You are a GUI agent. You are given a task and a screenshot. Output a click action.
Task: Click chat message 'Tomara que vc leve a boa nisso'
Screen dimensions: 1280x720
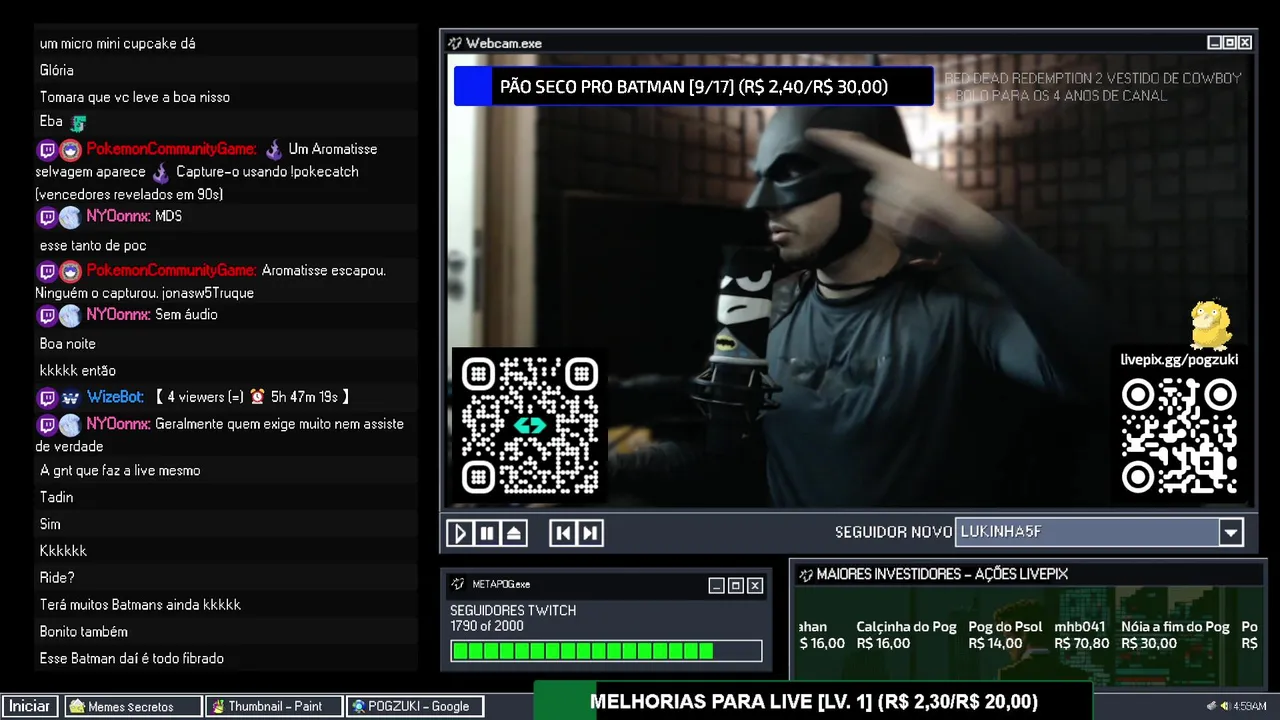(135, 97)
